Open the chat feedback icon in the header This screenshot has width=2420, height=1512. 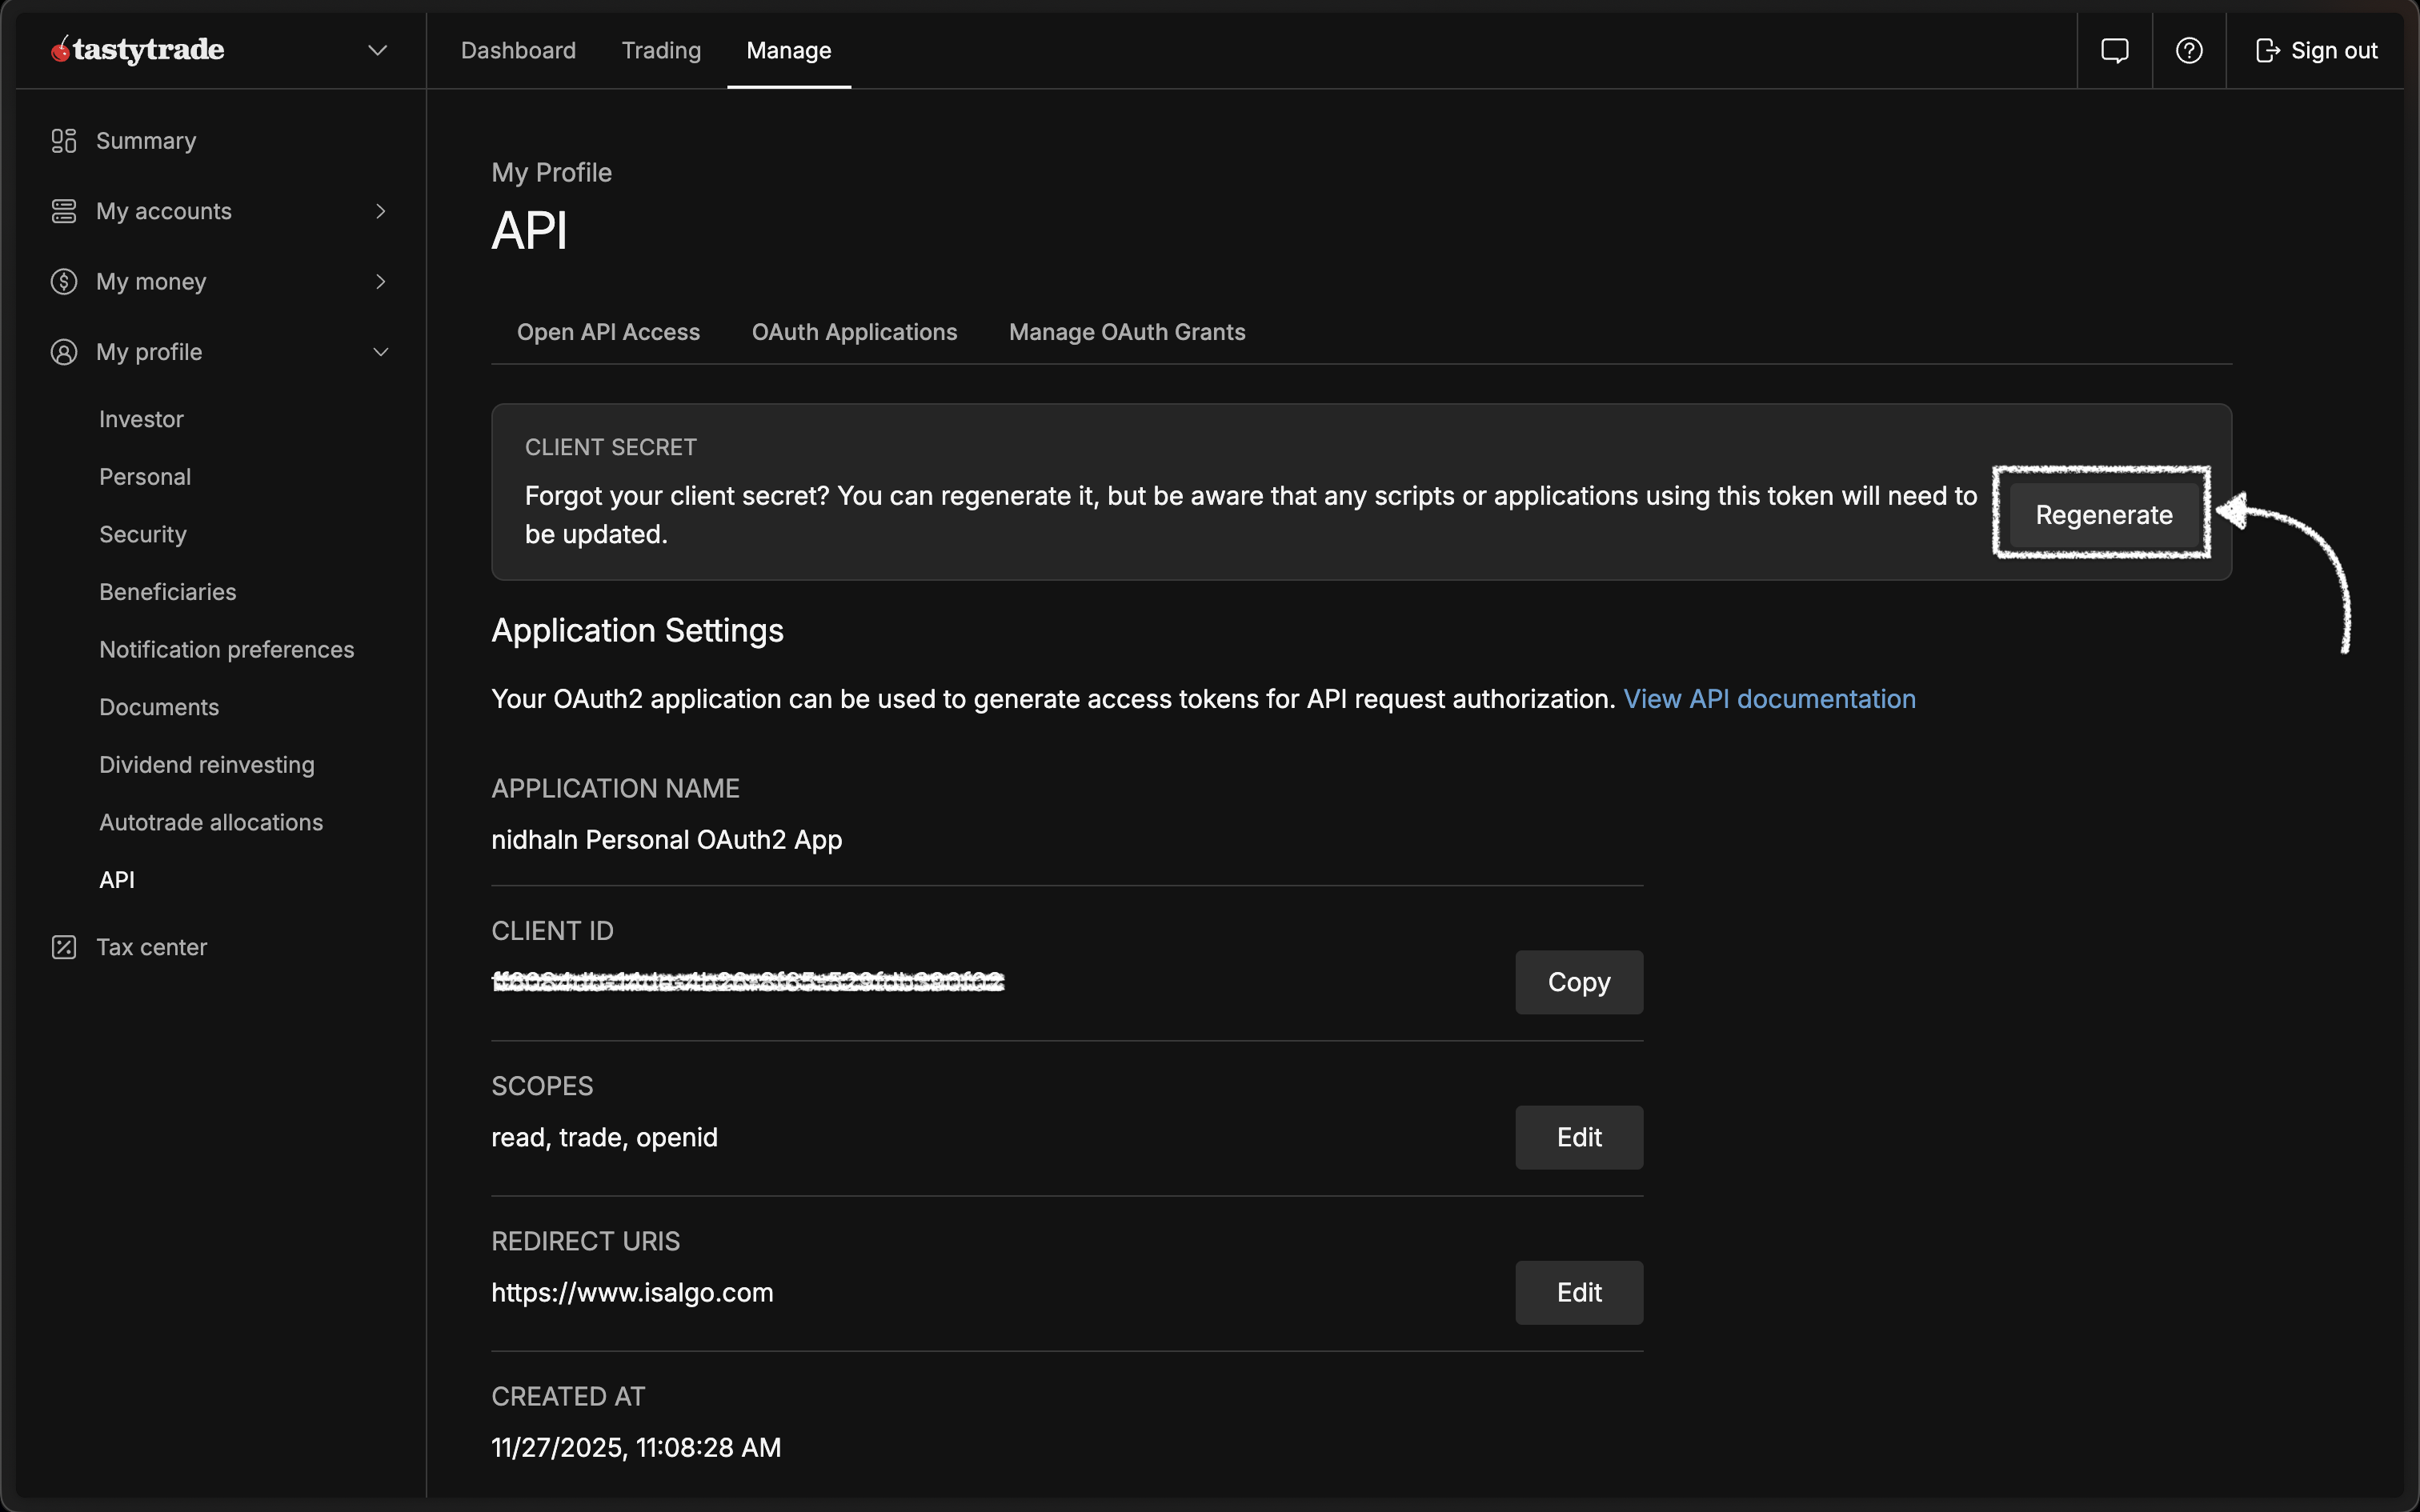coord(2116,49)
